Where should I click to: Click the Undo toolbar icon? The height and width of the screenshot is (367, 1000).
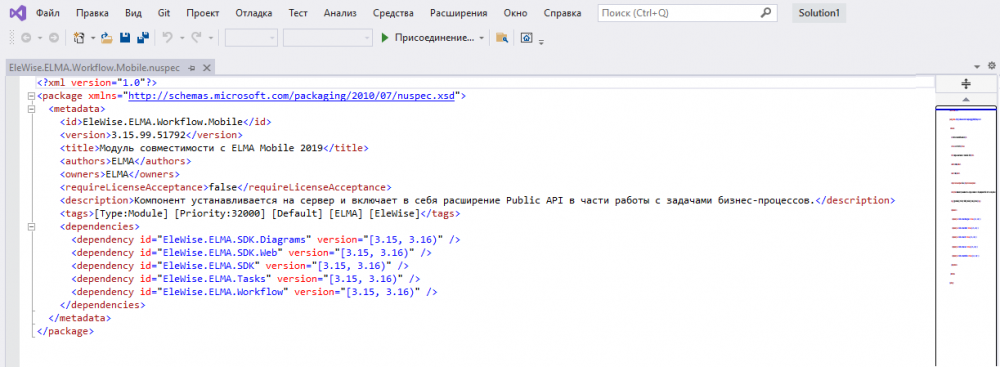tap(168, 38)
